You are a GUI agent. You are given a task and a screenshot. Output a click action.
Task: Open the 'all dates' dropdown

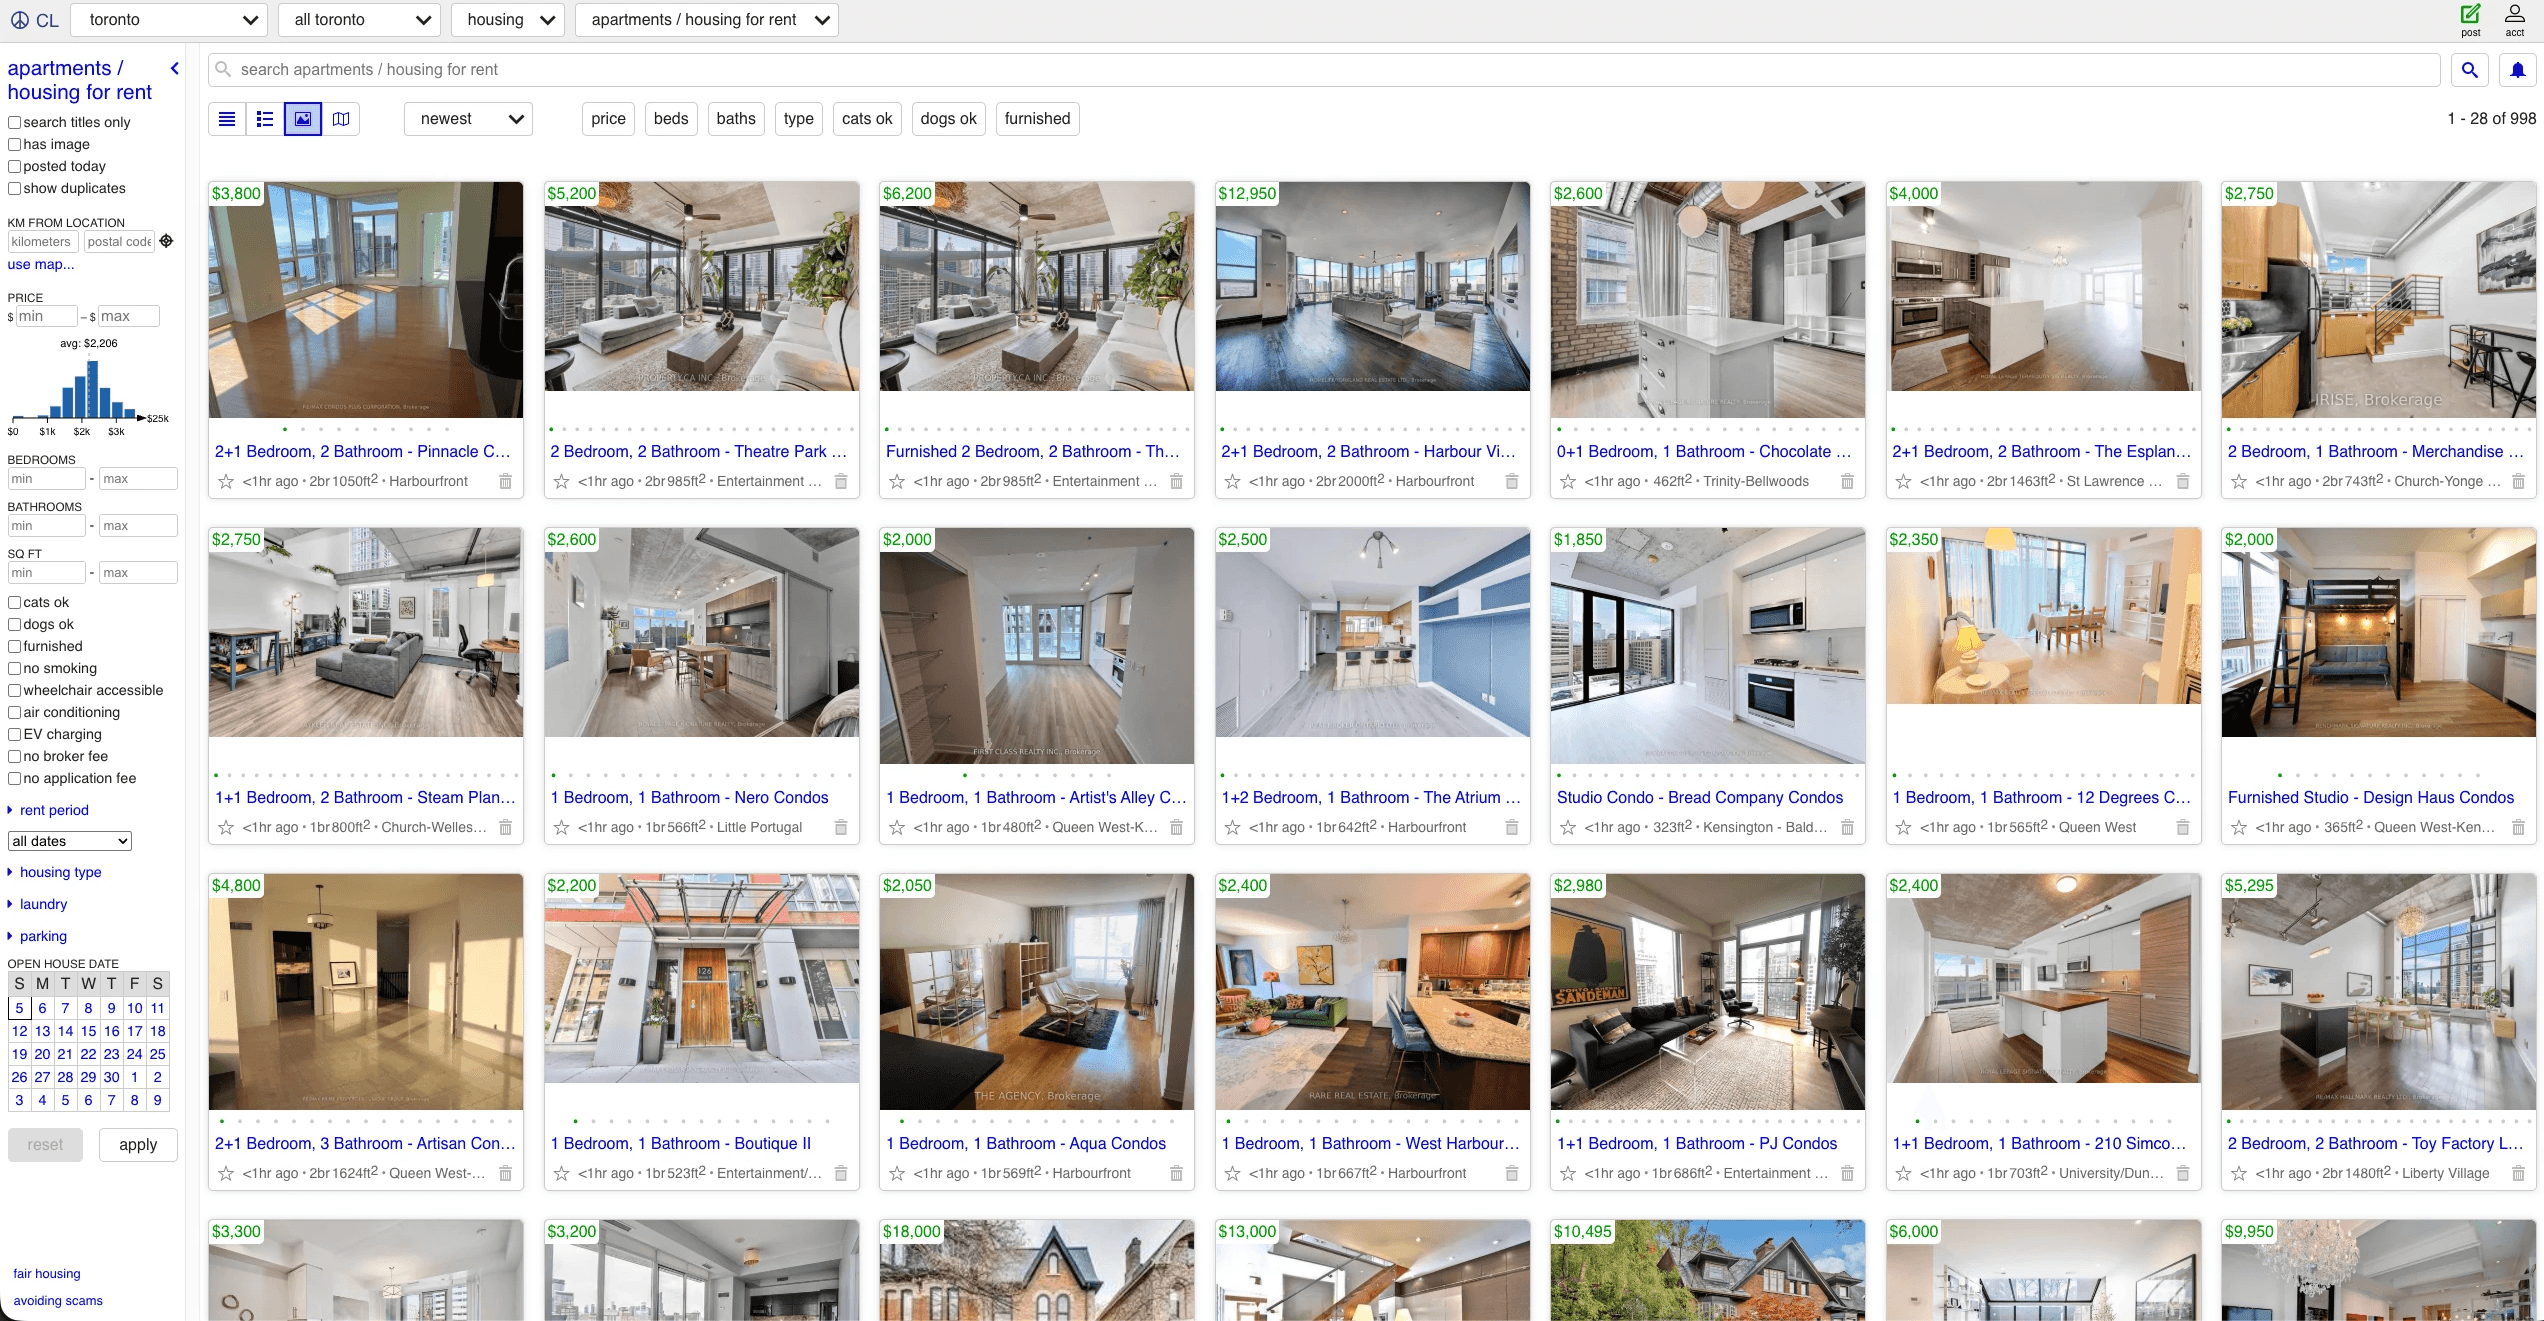(70, 841)
